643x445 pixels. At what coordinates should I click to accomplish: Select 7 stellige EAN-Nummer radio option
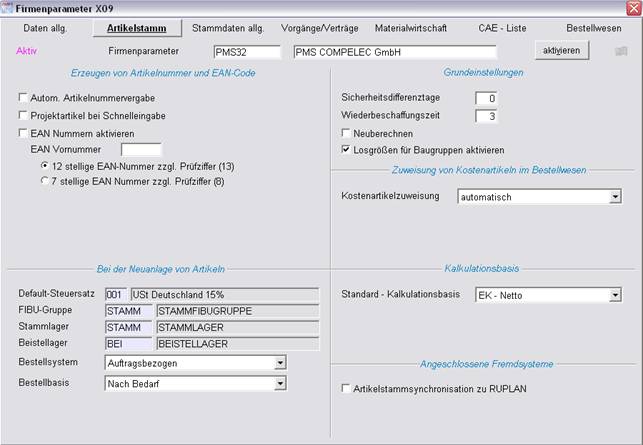pyautogui.click(x=44, y=181)
